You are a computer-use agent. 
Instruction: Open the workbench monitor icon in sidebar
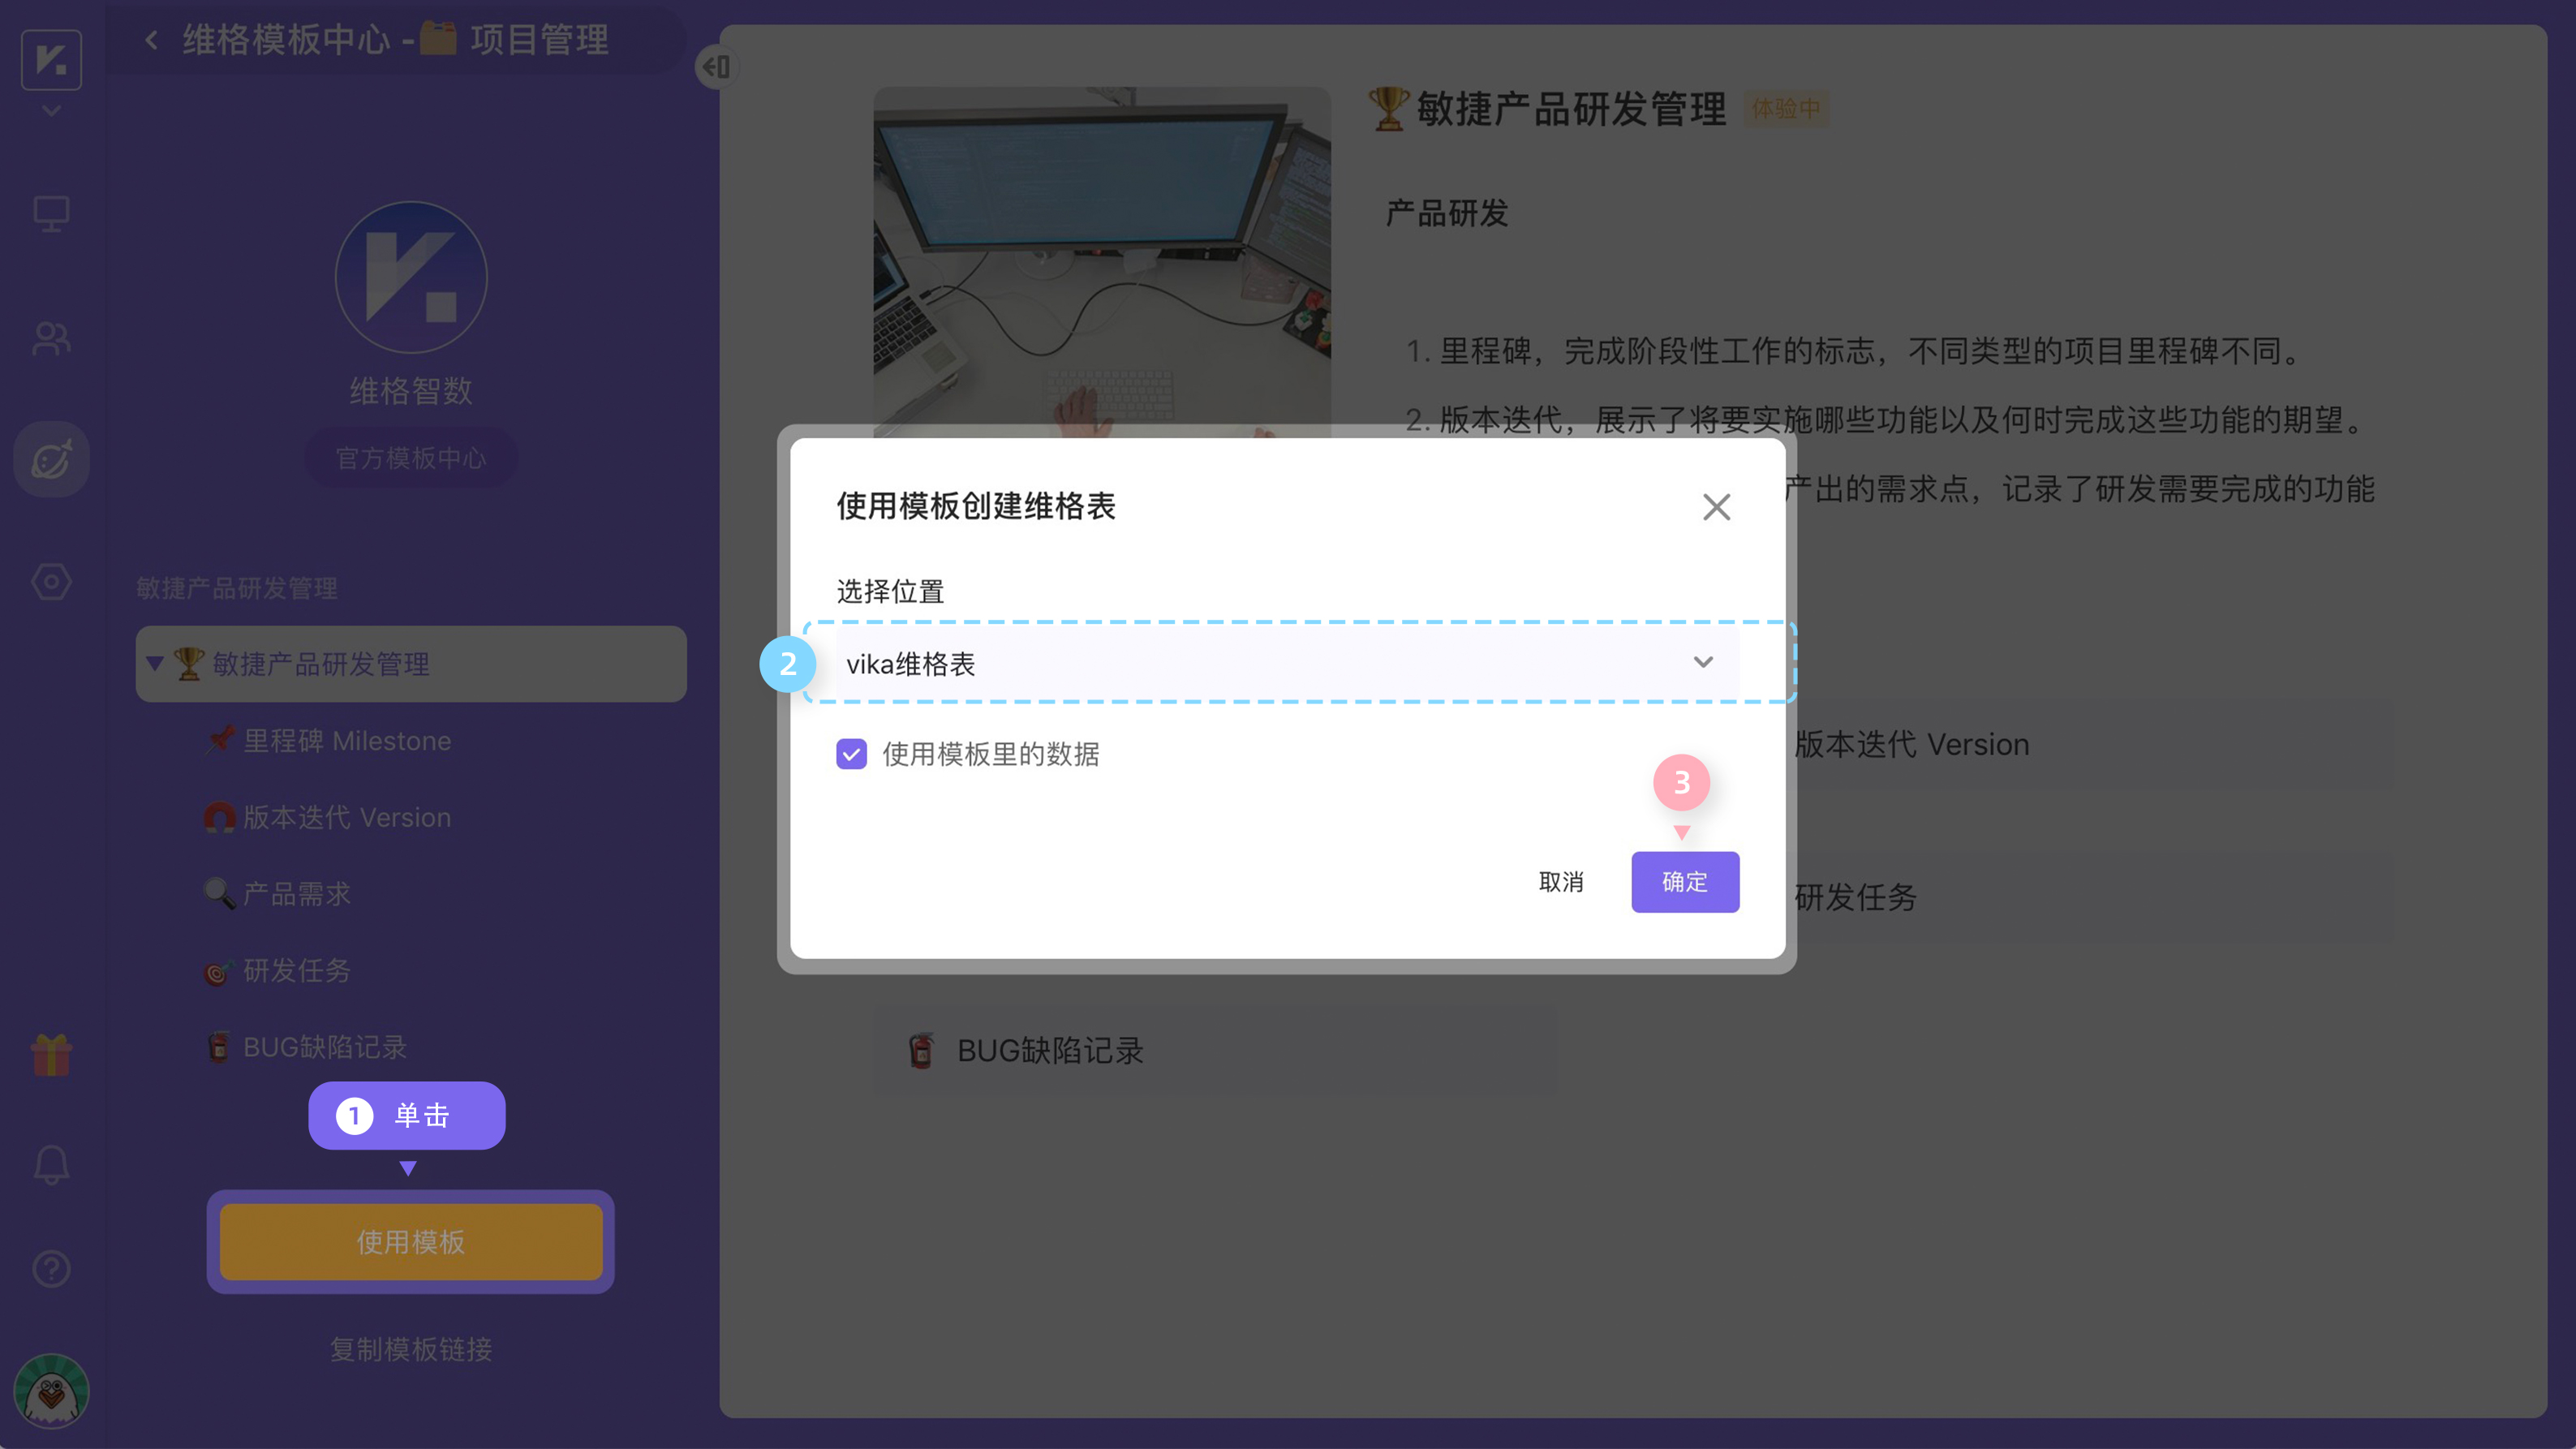pos(51,213)
